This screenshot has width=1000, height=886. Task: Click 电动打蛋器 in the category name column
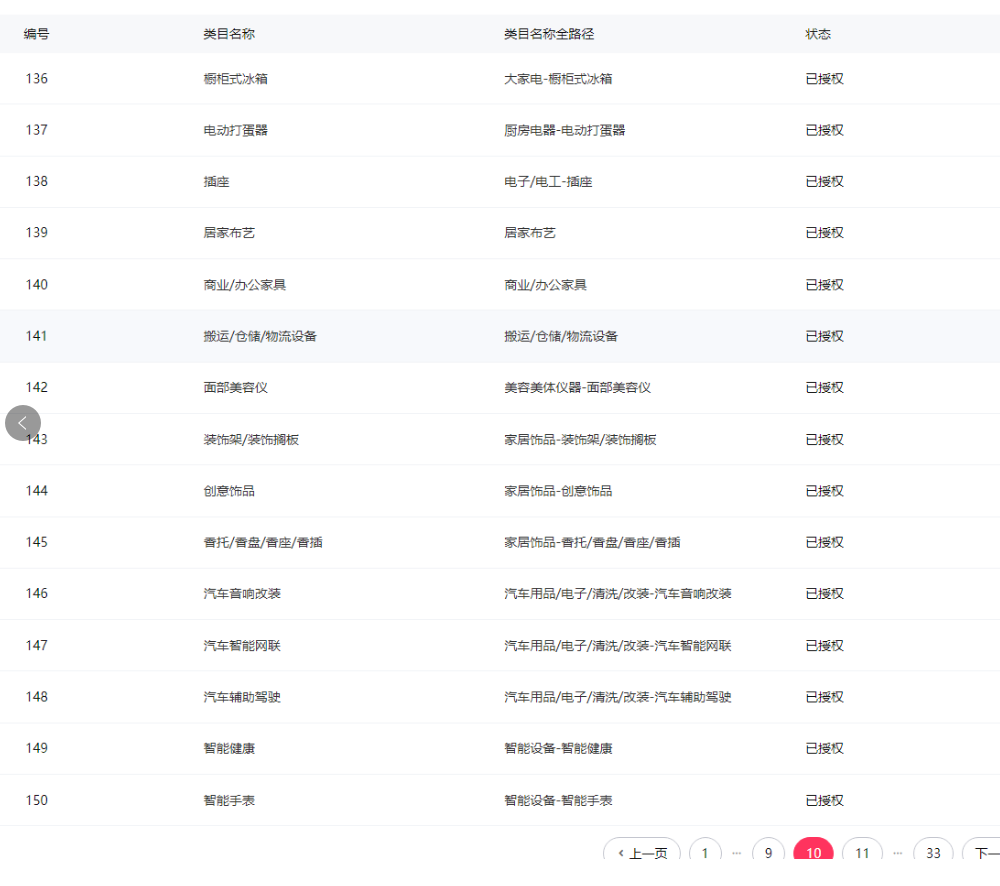(x=235, y=130)
